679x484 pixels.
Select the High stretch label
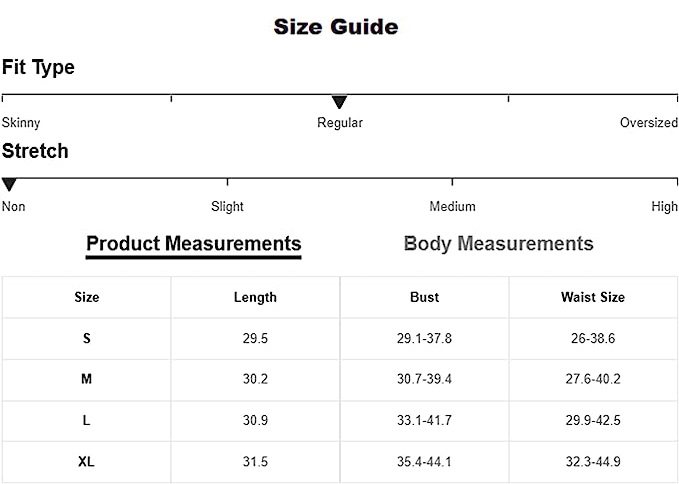pyautogui.click(x=664, y=207)
